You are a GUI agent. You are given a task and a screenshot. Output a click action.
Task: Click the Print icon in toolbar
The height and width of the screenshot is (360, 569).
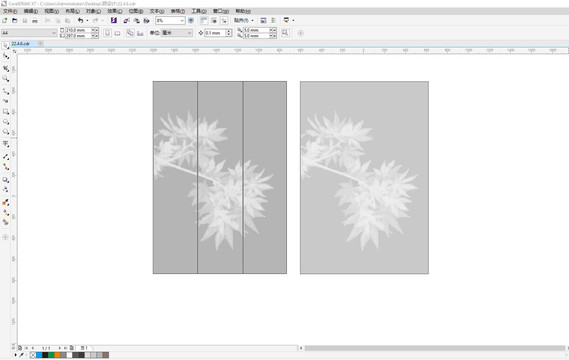tap(35, 21)
